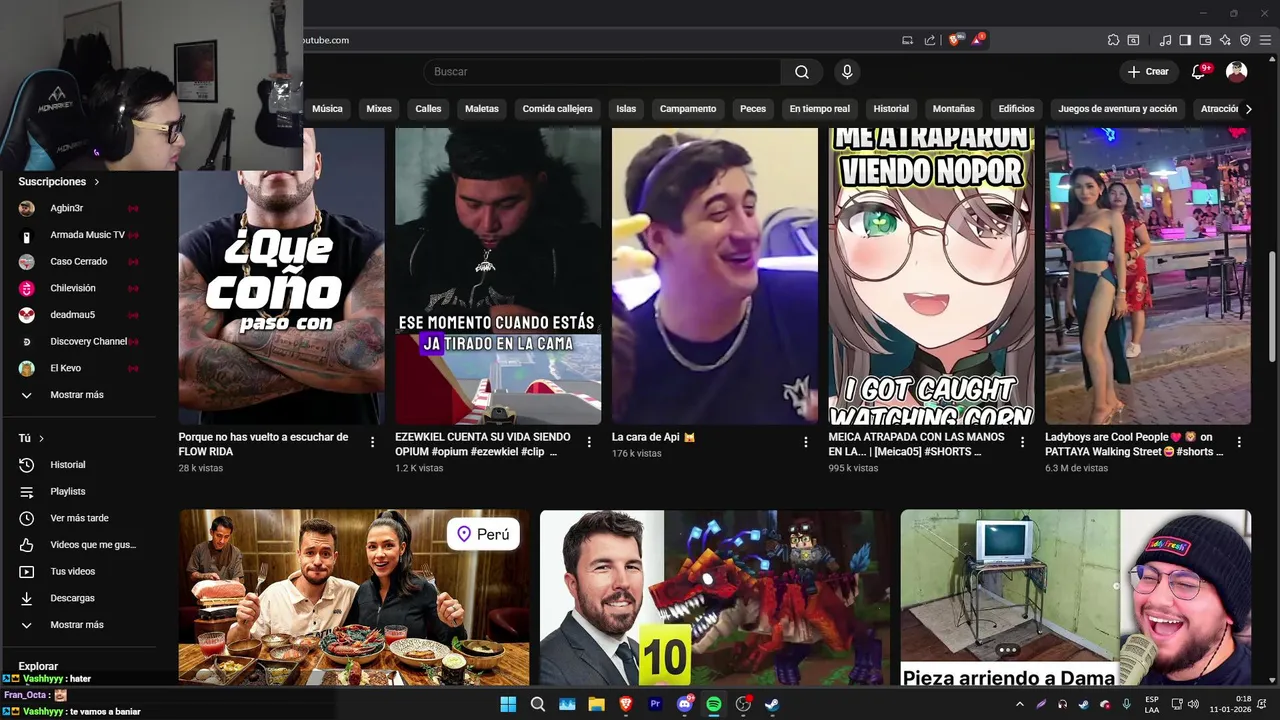Show hidden system tray icons
Screen dimensions: 1280x720
(x=1020, y=704)
